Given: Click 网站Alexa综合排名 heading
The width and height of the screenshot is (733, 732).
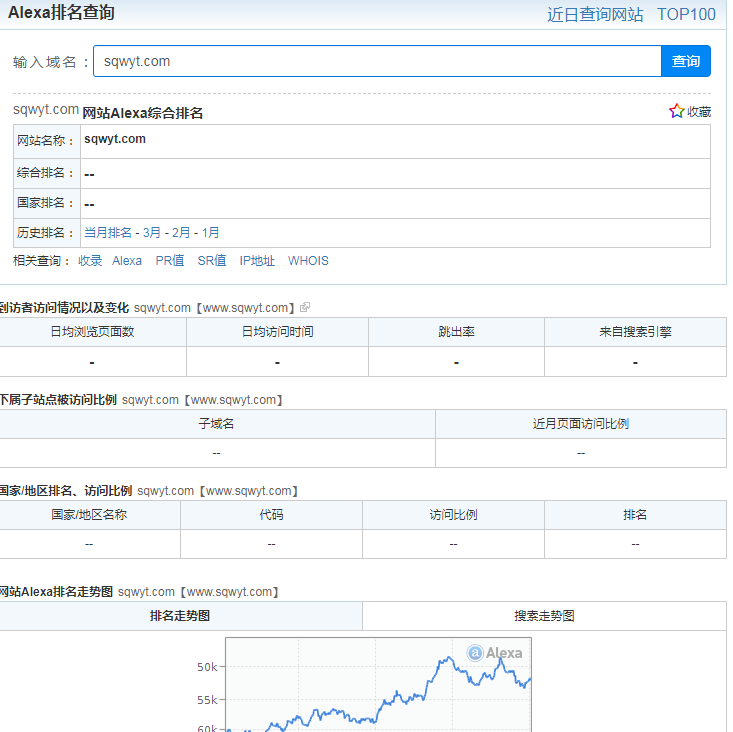Looking at the screenshot, I should (x=143, y=113).
